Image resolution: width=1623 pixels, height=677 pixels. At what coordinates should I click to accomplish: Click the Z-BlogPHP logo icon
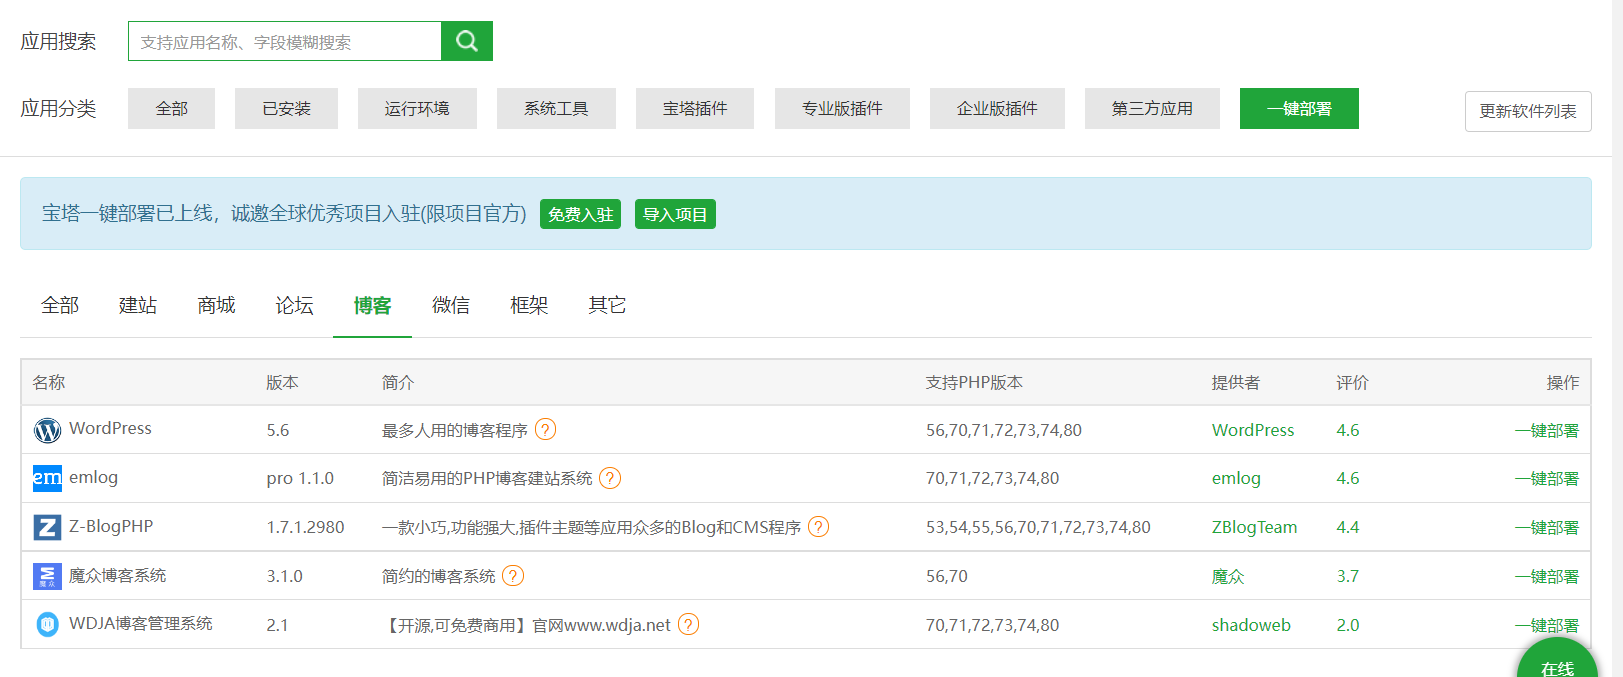tap(47, 527)
